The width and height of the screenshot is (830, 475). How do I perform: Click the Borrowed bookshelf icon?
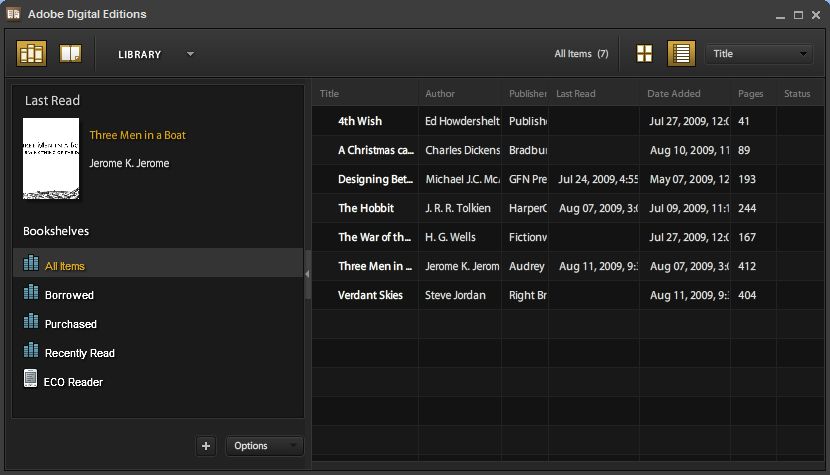point(31,292)
